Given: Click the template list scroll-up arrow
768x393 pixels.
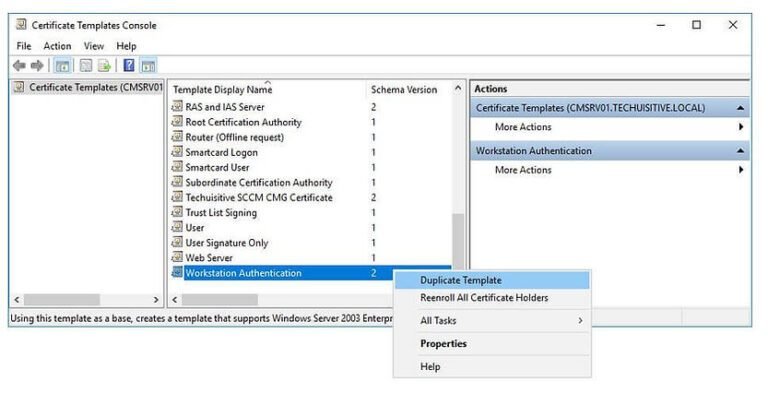Looking at the screenshot, I should [x=457, y=88].
